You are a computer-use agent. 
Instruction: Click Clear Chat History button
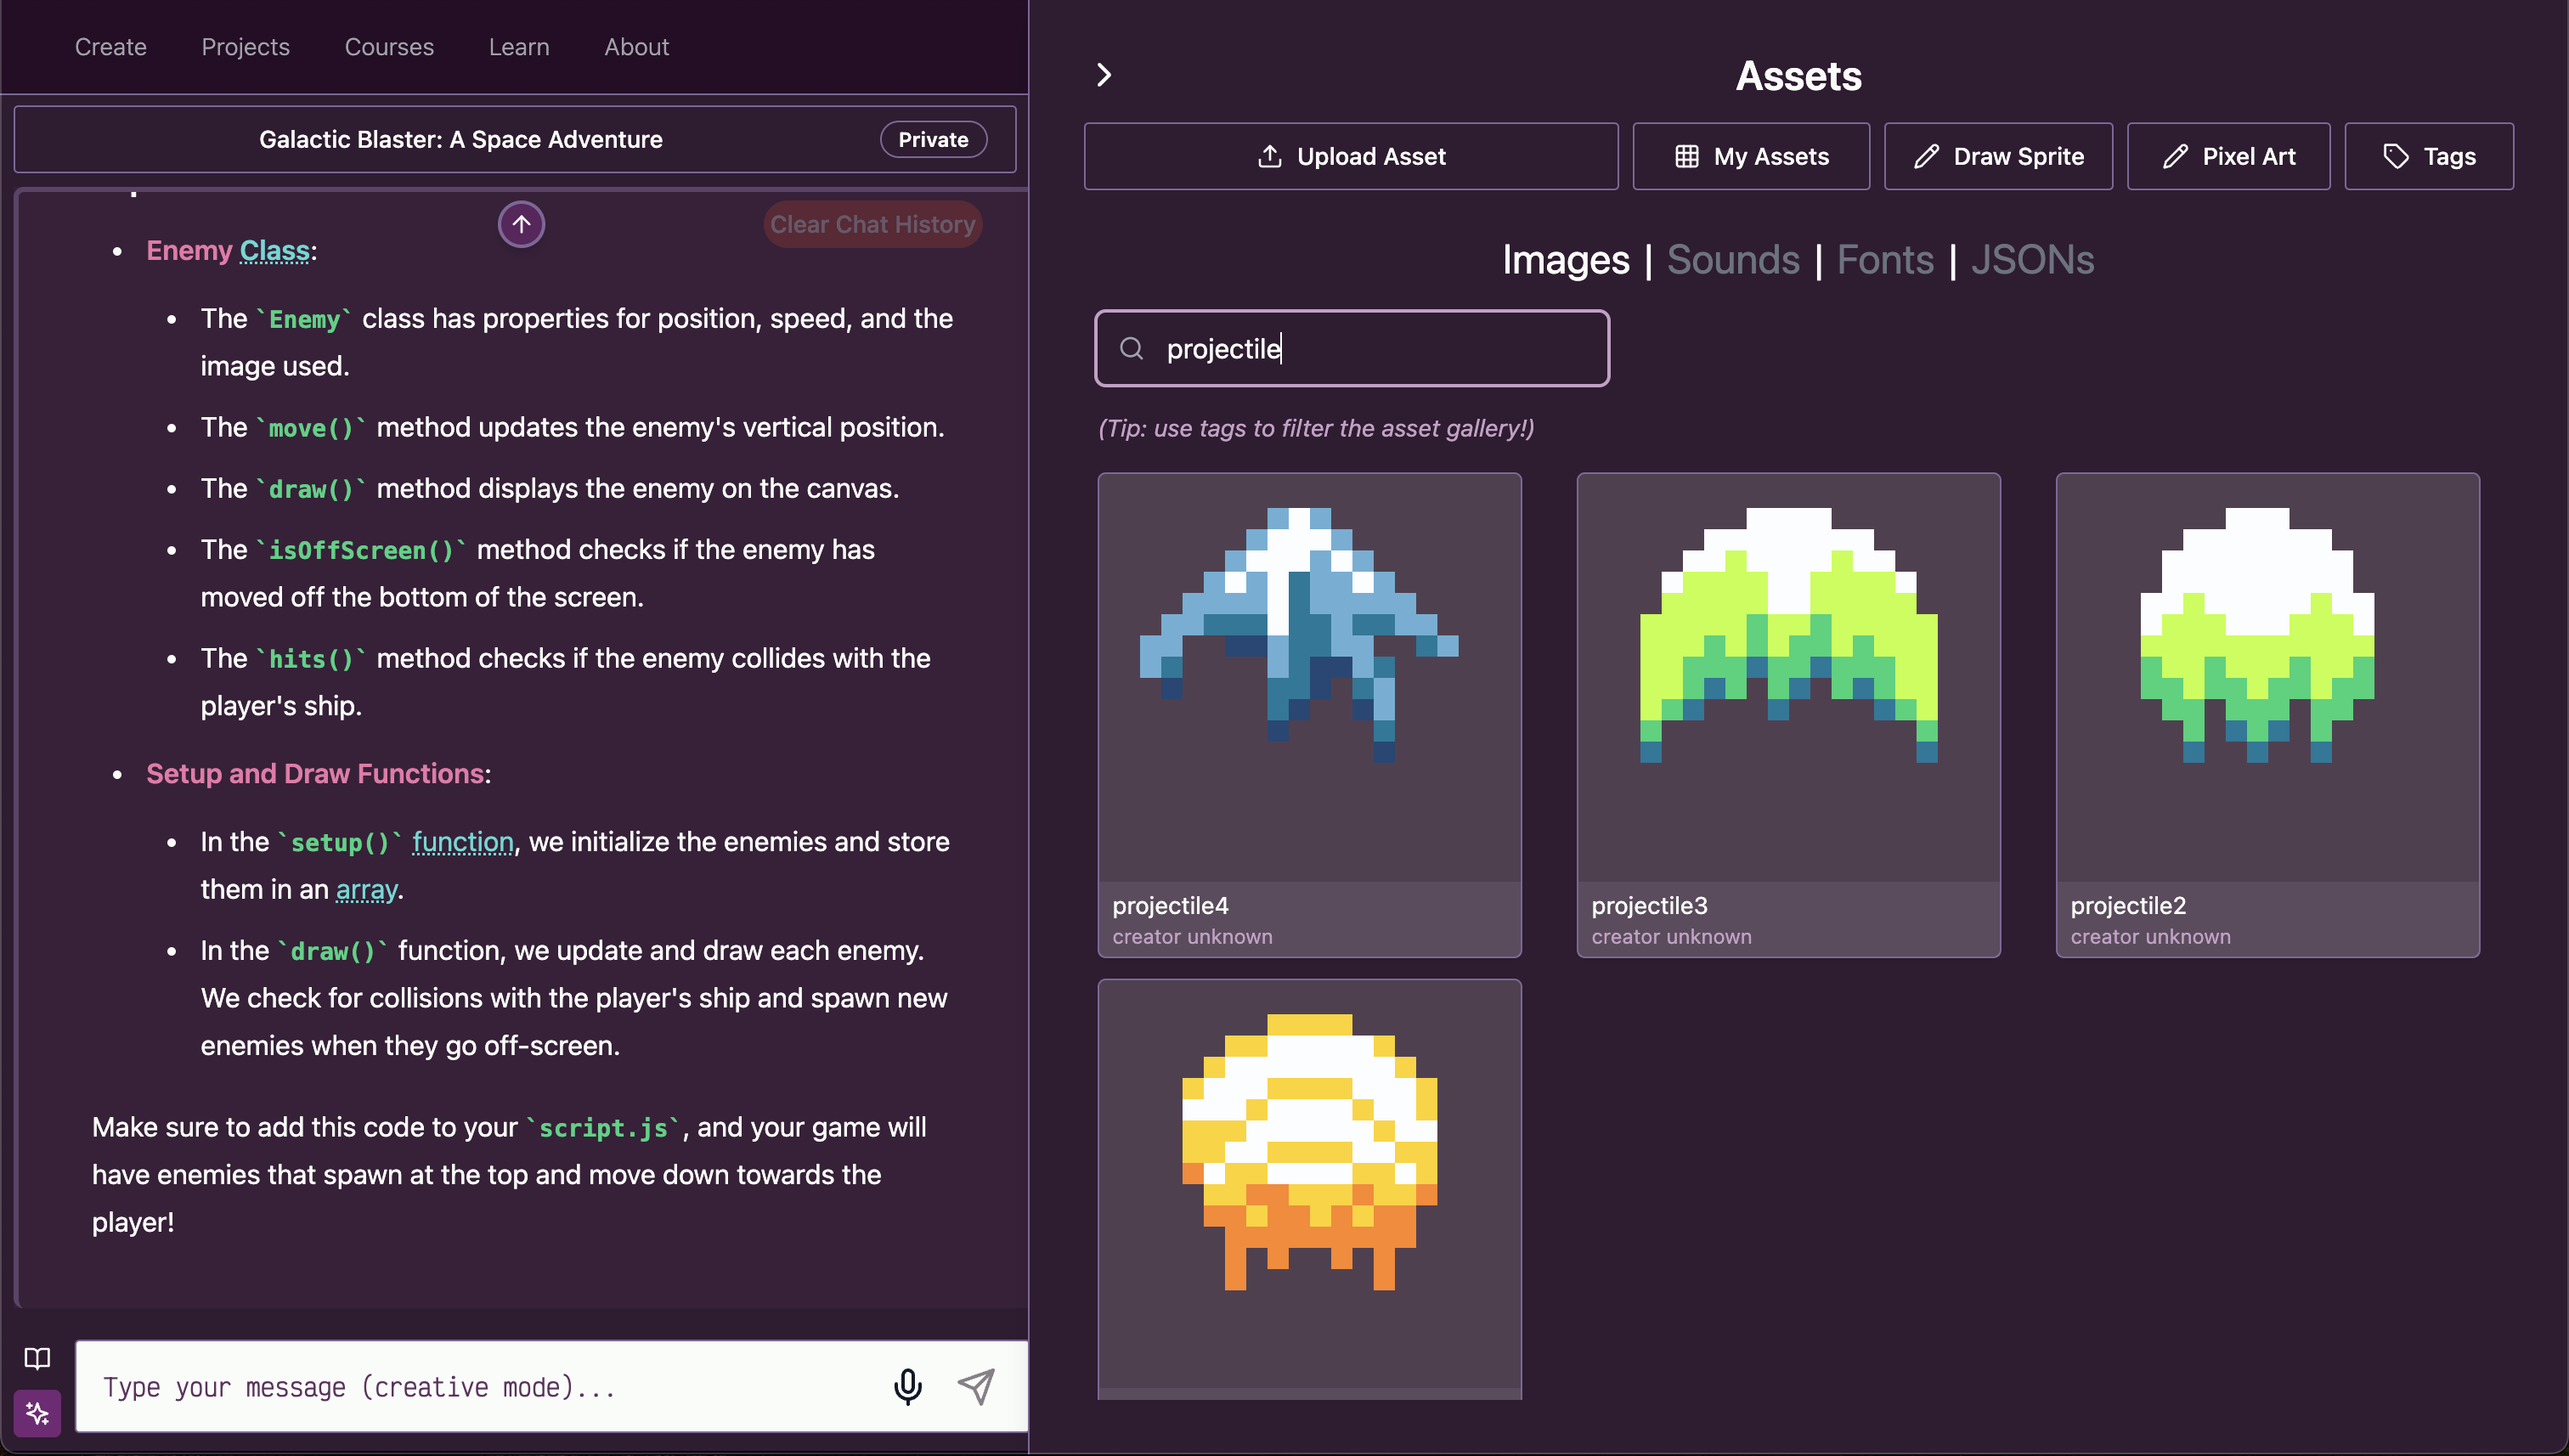tap(872, 224)
